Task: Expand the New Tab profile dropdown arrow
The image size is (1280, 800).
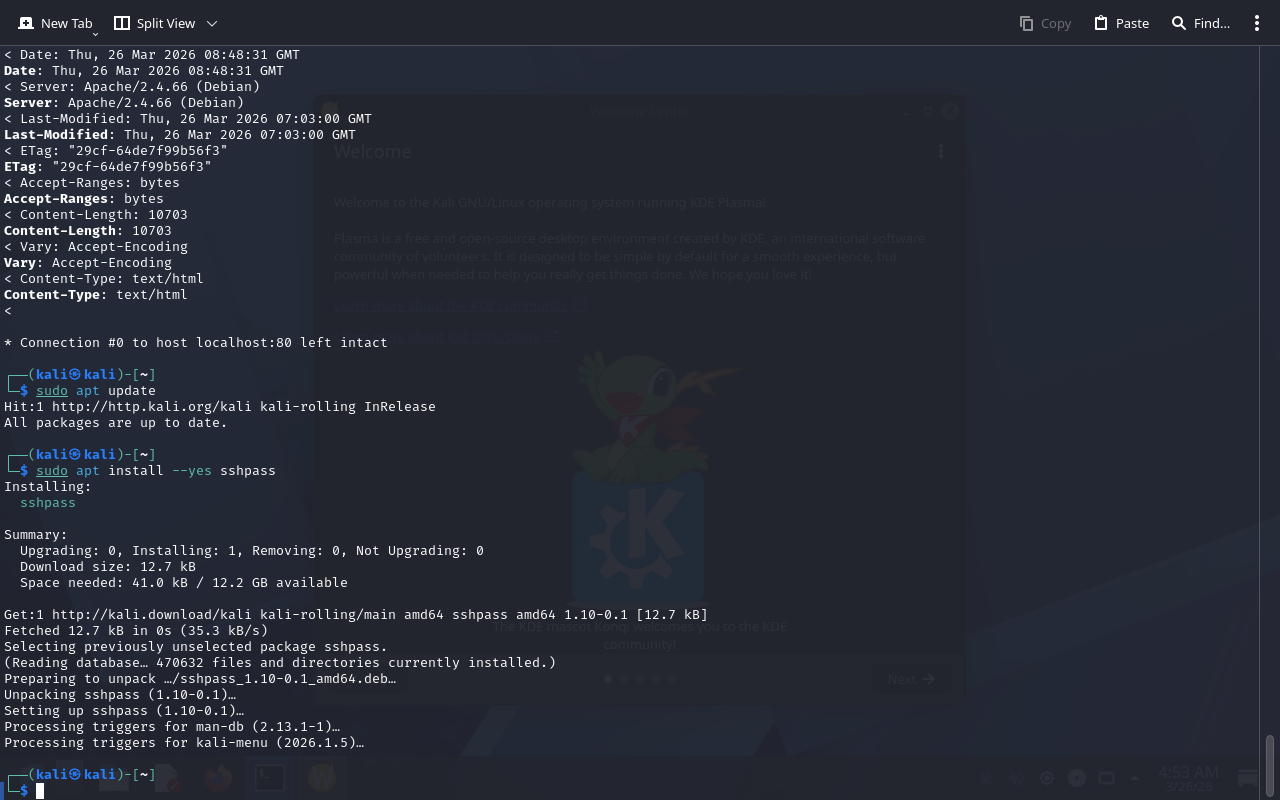Action: (95, 34)
